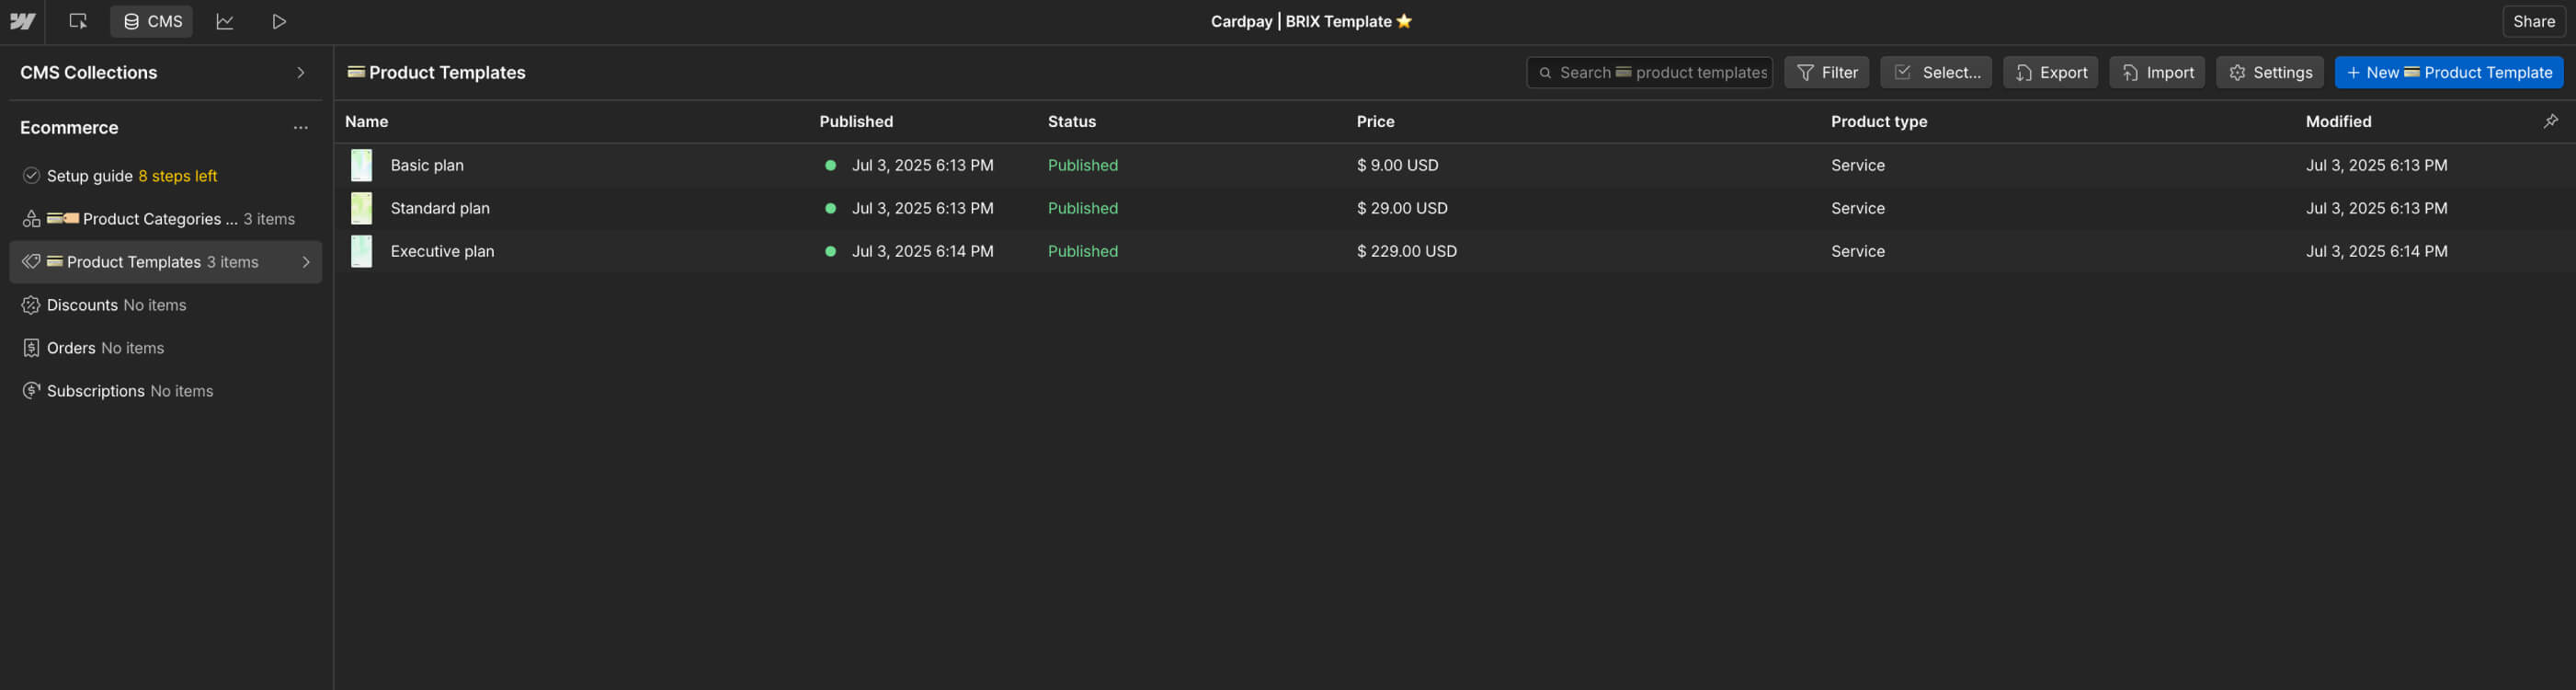Open Subscriptions in the sidebar

[x=166, y=391]
